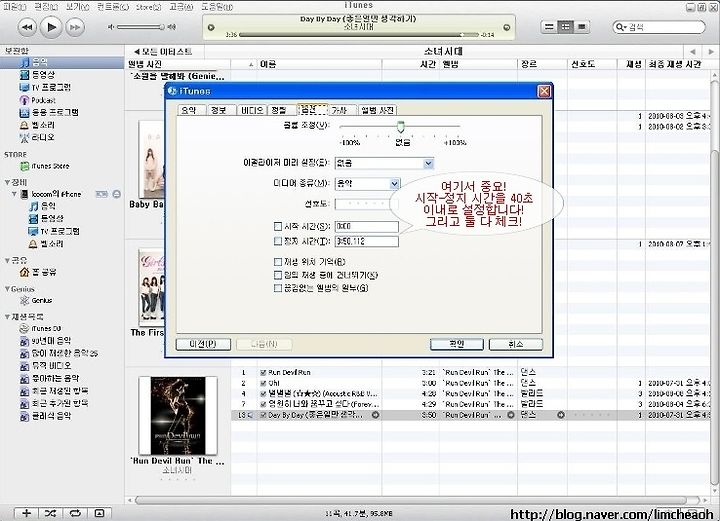Open the 파일(F) menu
720x521 pixels.
(x=15, y=7)
